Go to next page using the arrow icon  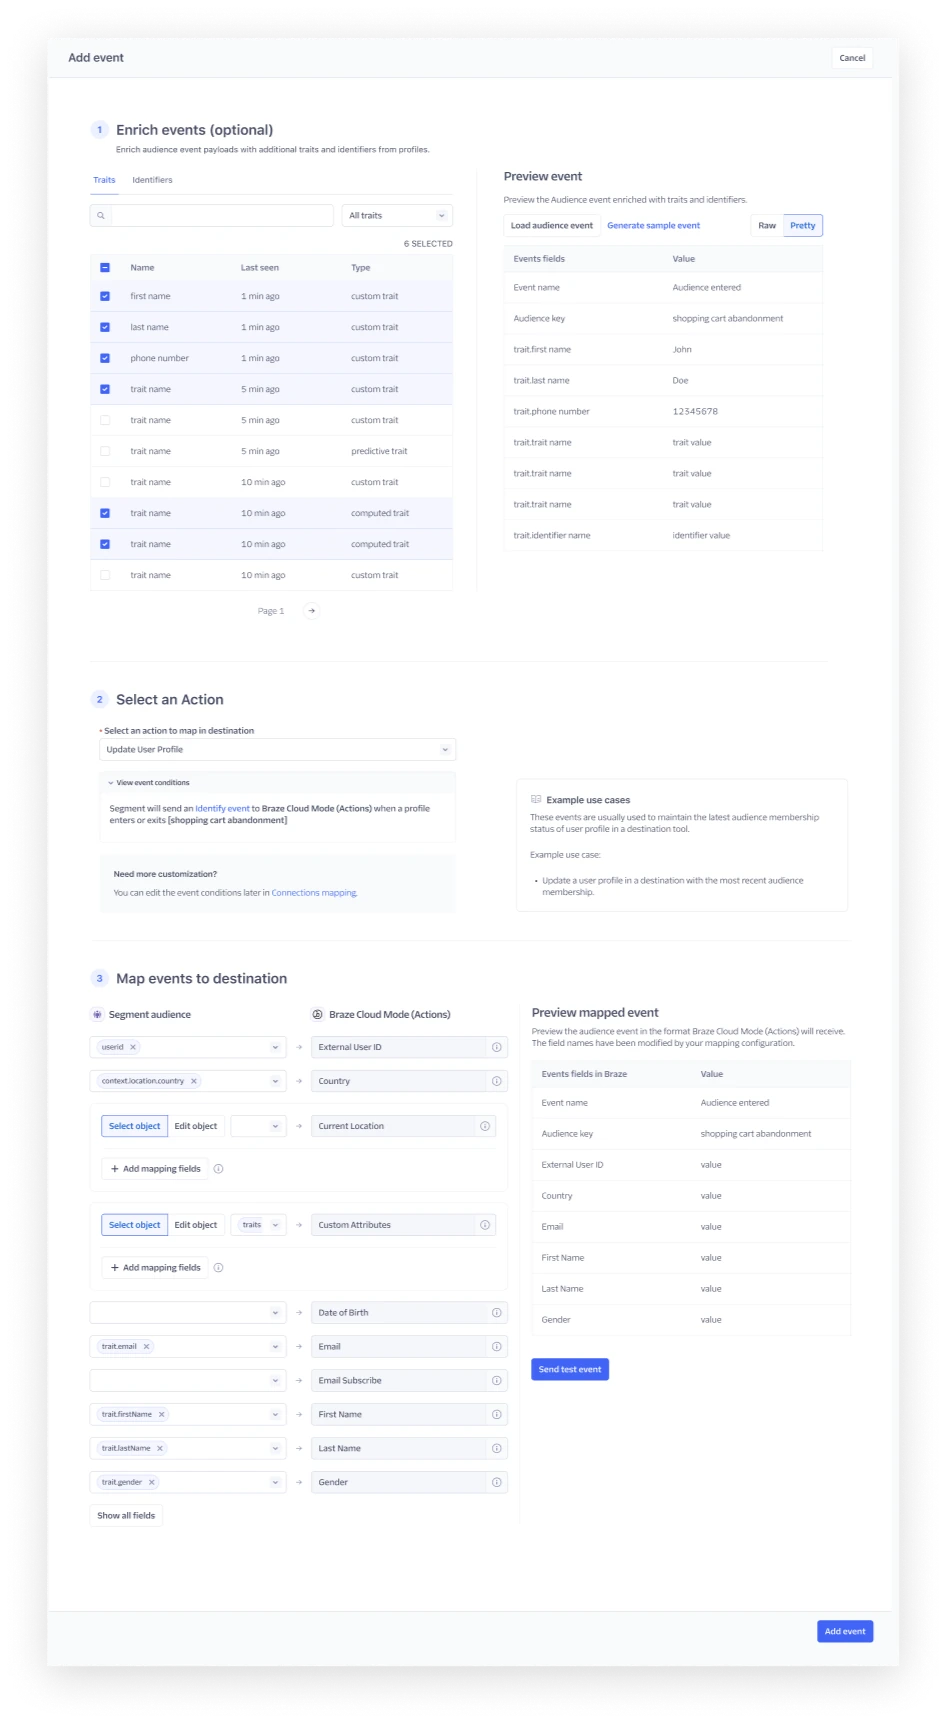(x=312, y=611)
